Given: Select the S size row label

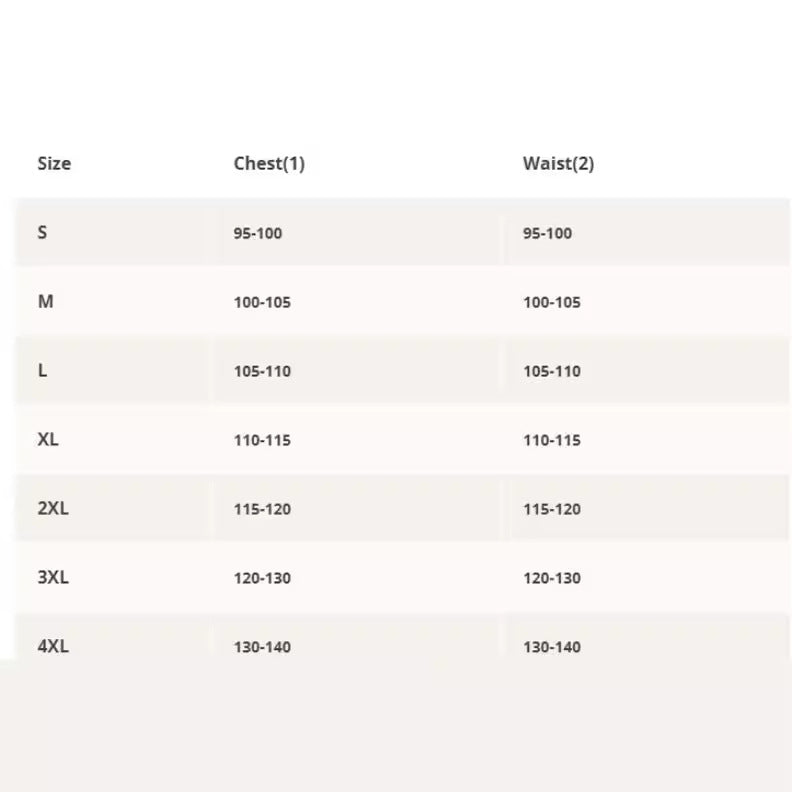Looking at the screenshot, I should tap(42, 232).
